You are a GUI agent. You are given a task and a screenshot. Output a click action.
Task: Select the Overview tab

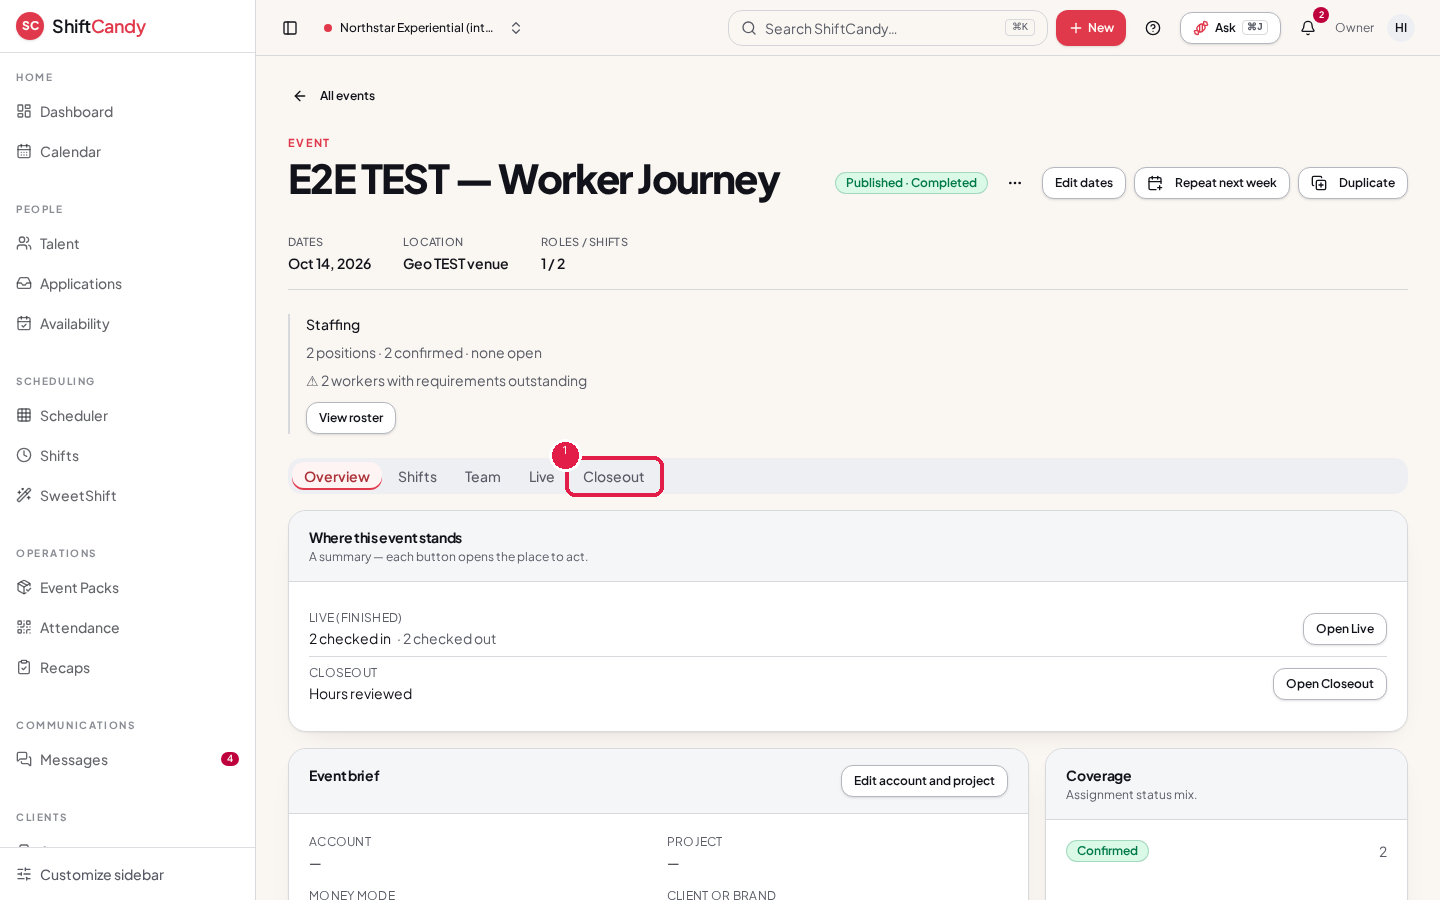[337, 477]
